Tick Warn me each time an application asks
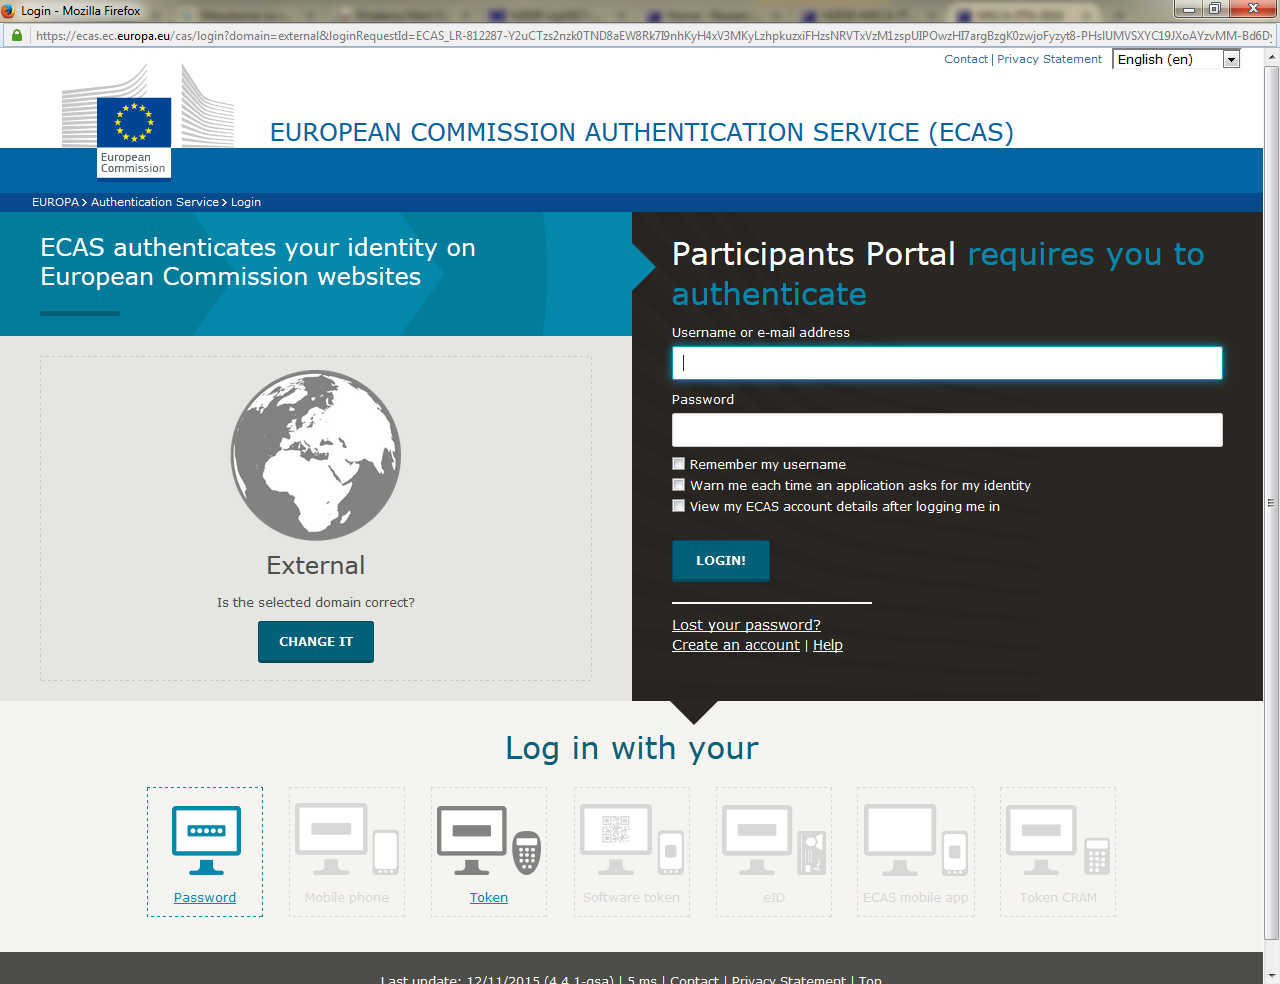The image size is (1280, 984). [678, 485]
